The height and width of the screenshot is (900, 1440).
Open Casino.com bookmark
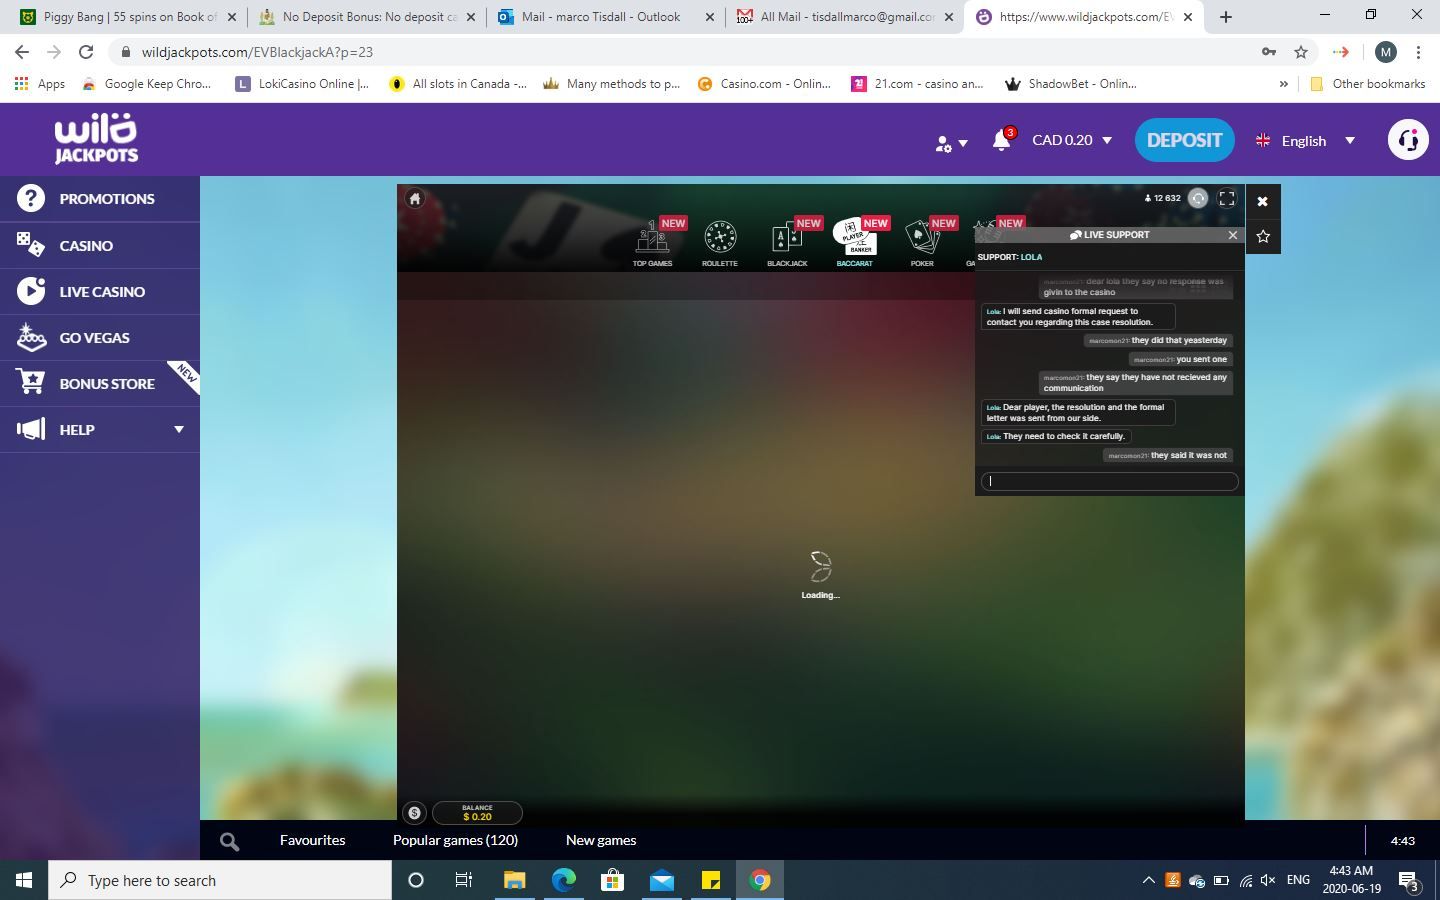[765, 84]
